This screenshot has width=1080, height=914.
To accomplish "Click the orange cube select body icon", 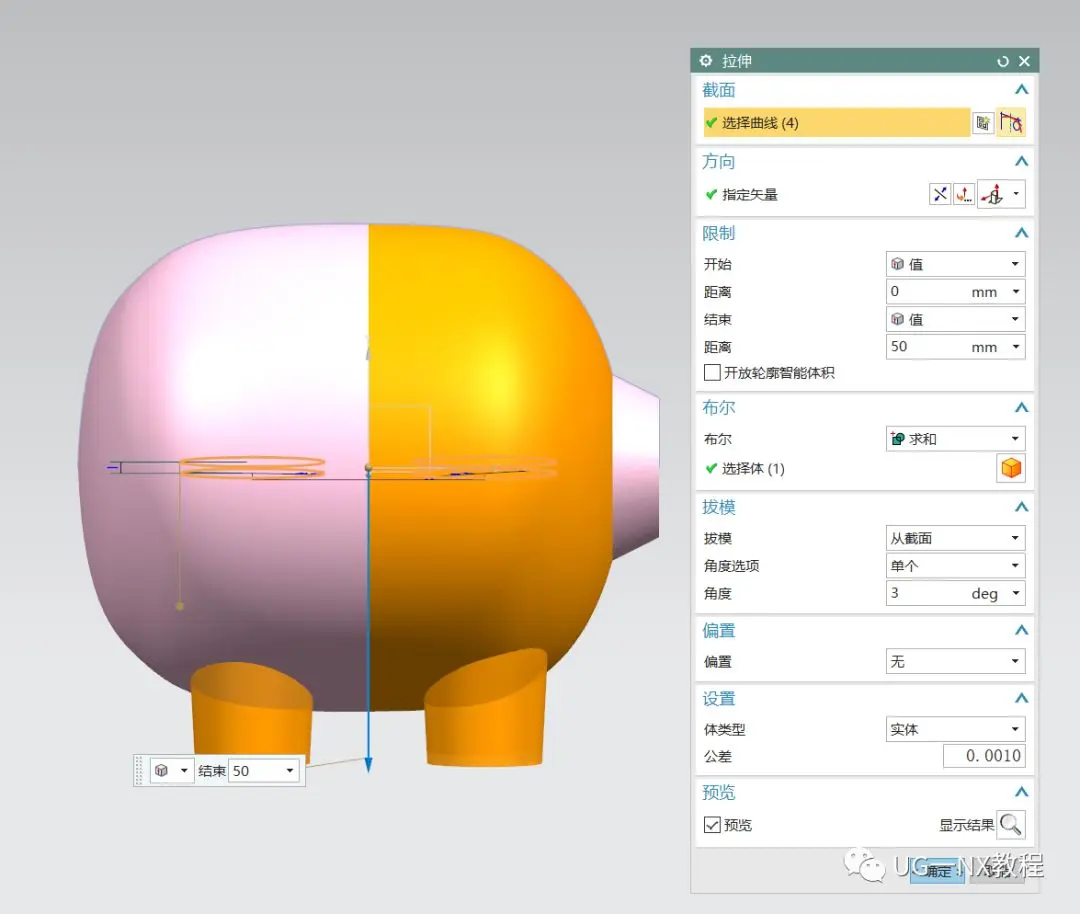I will [1011, 468].
